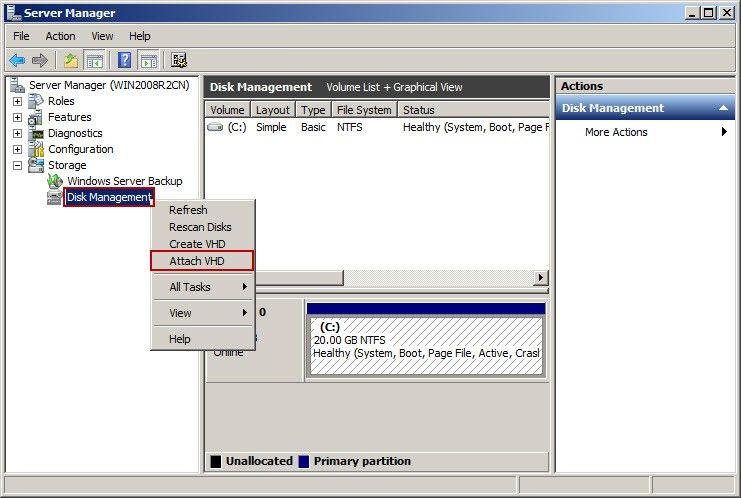Image resolution: width=741 pixels, height=498 pixels.
Task: Expand the Roles tree node
Action: (17, 102)
